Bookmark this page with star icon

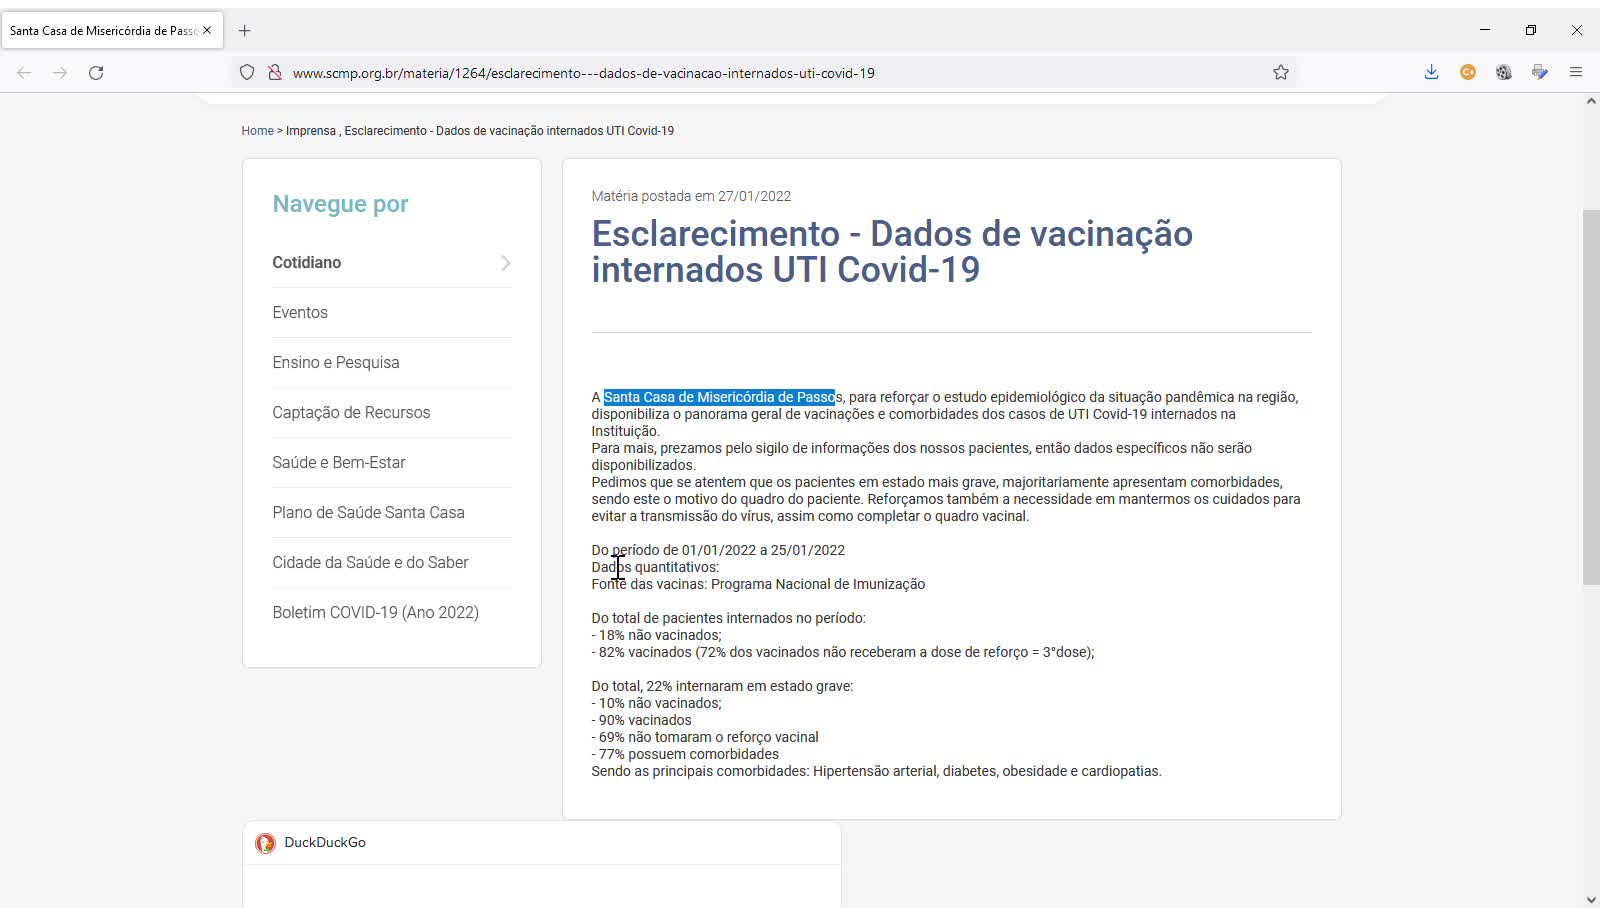pyautogui.click(x=1281, y=72)
